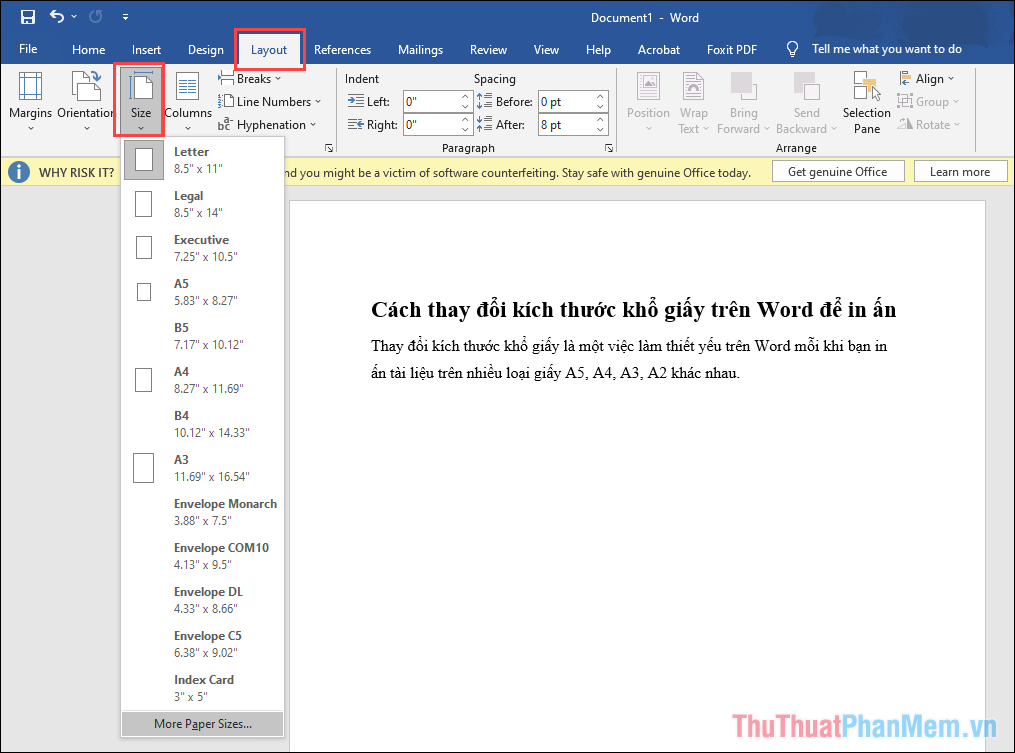Screen dimensions: 1015x753
Task: Open the Line Numbers dropdown
Action: pos(271,101)
